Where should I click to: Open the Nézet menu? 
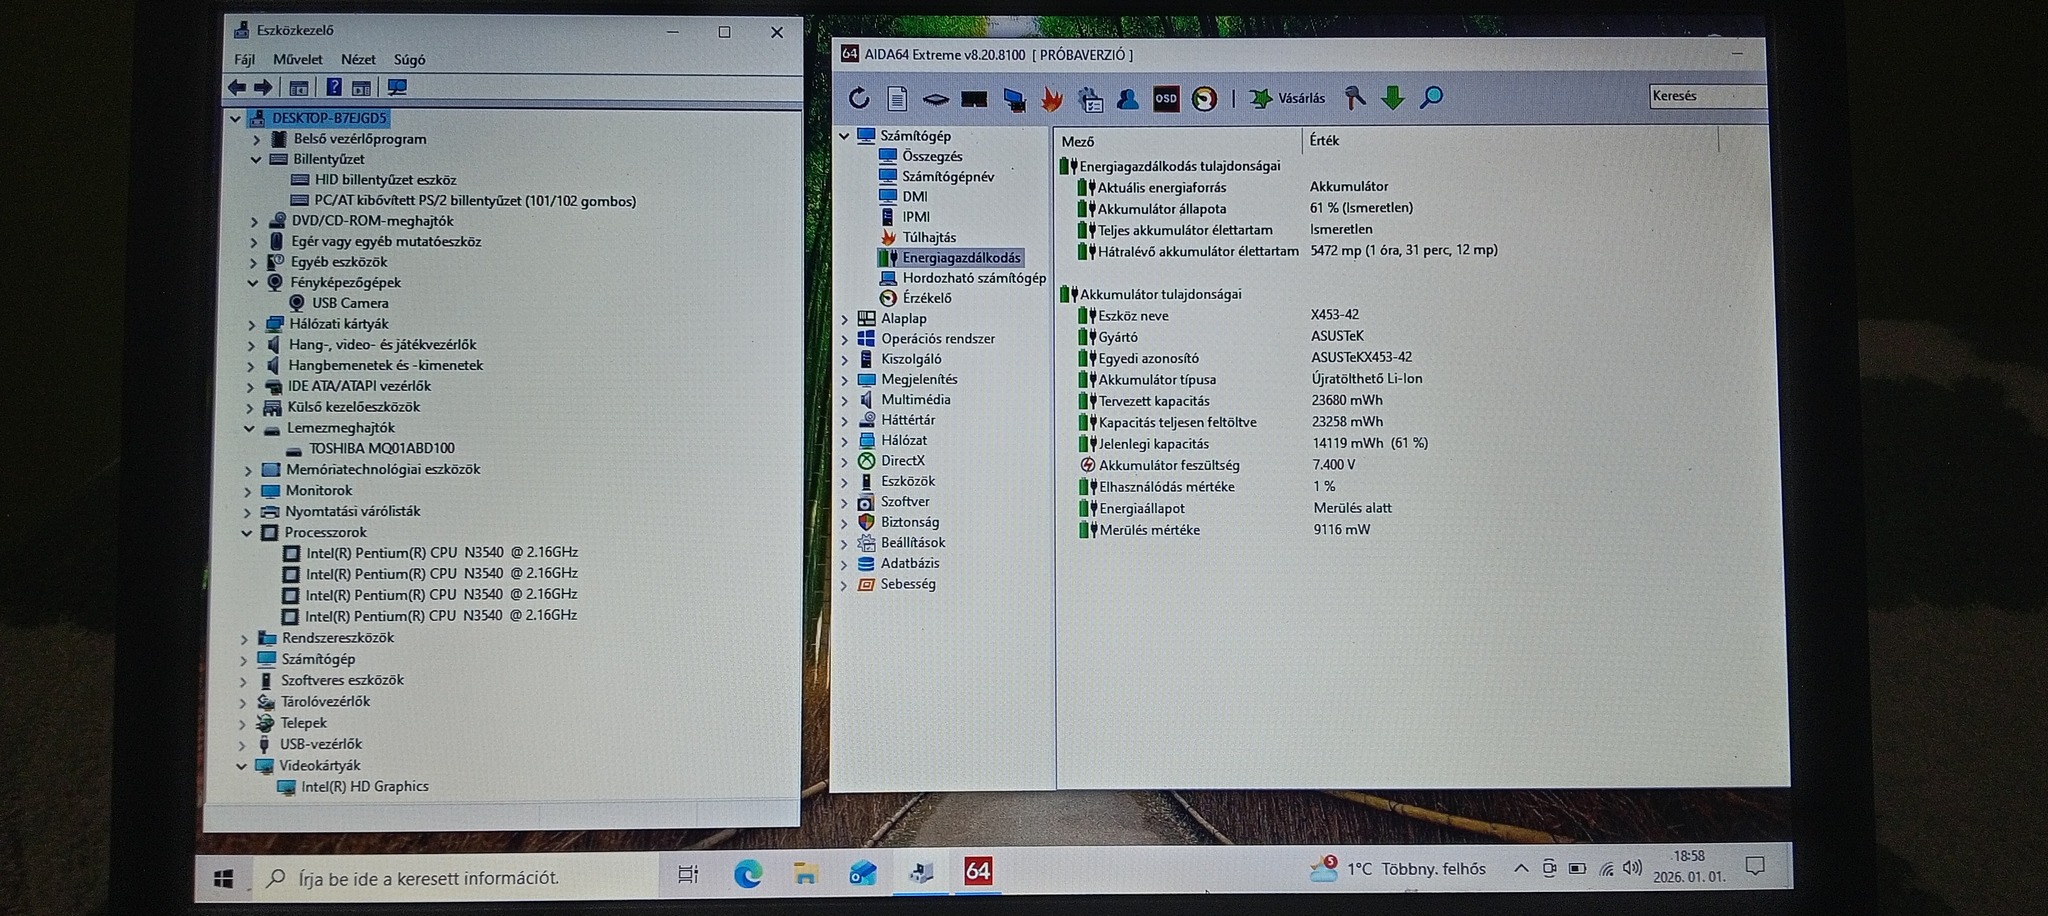coord(358,60)
